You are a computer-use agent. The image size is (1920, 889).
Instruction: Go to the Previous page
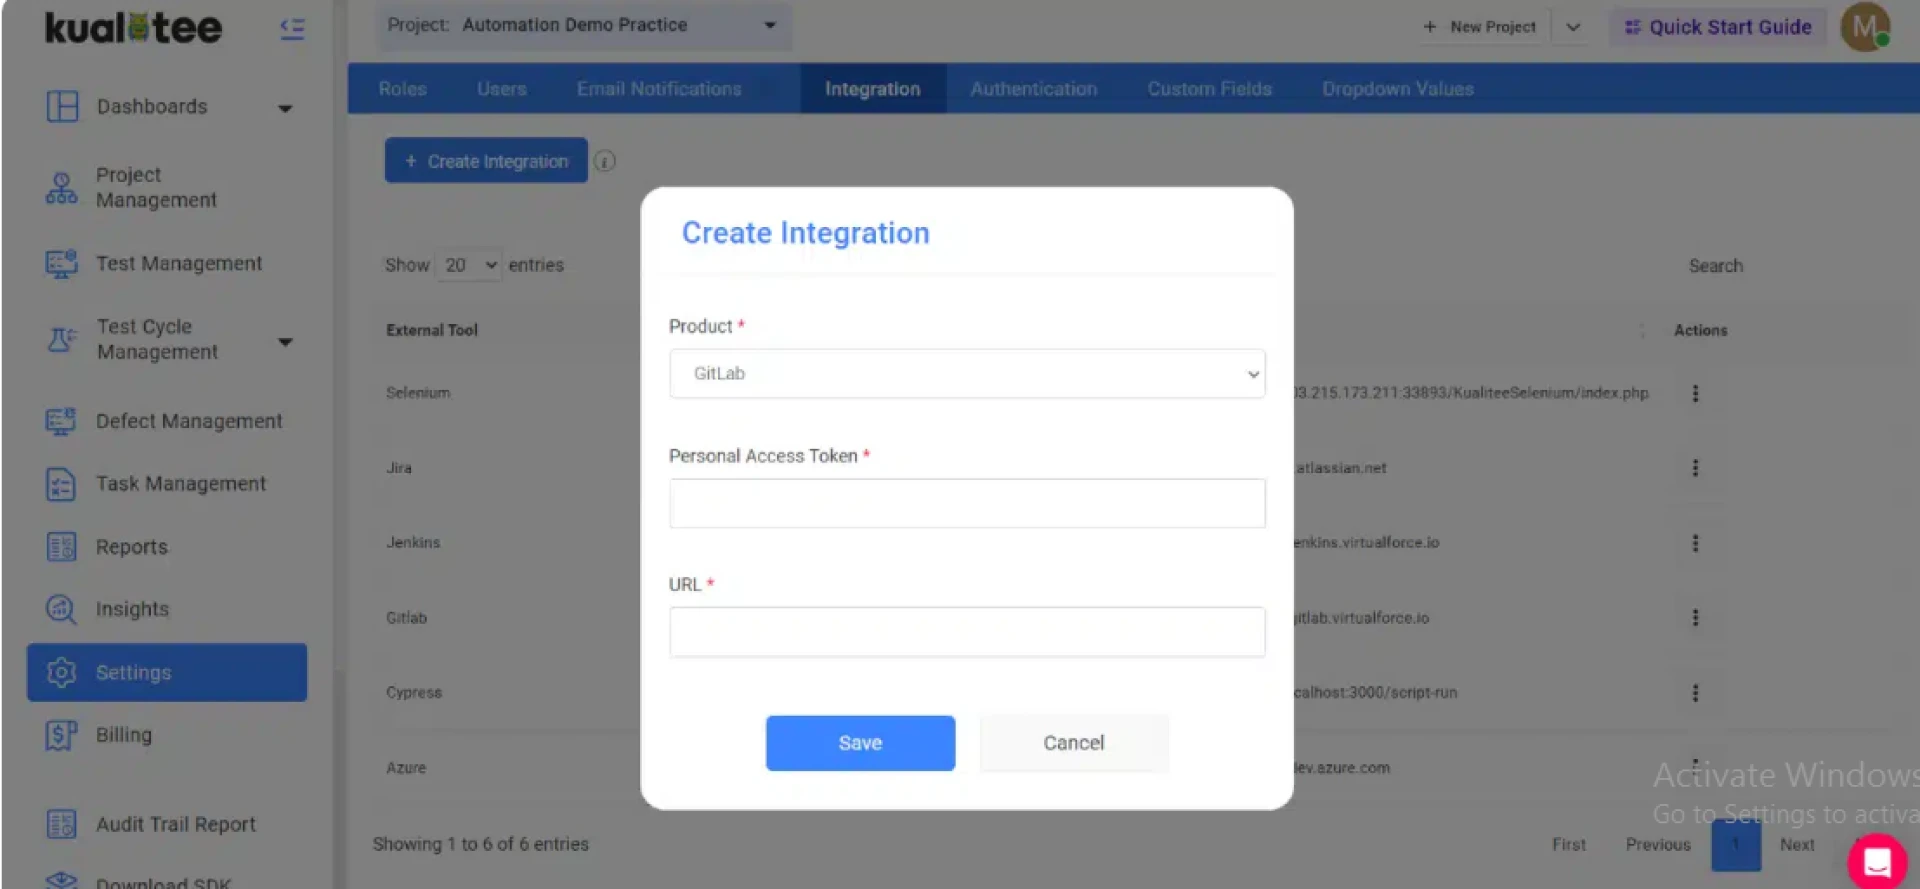(1657, 845)
